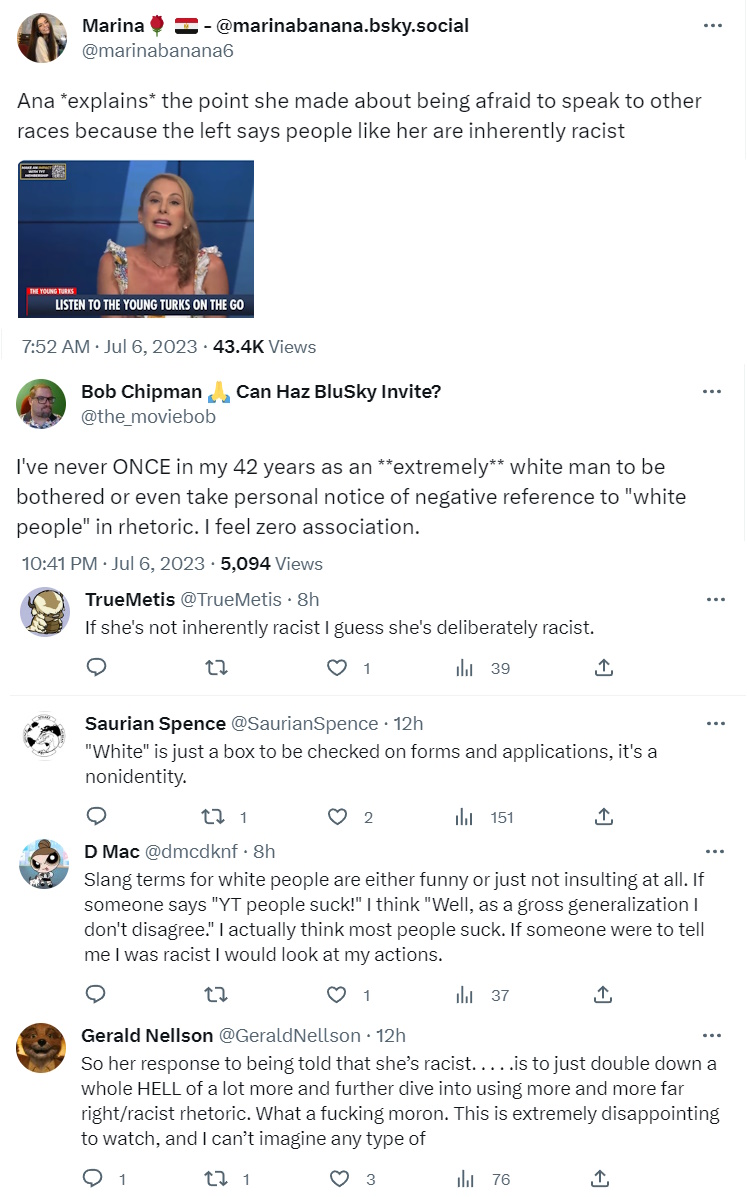Open the @marinabanana6 profile handle
Viewport: 747px width, 1197px height.
pyautogui.click(x=157, y=50)
